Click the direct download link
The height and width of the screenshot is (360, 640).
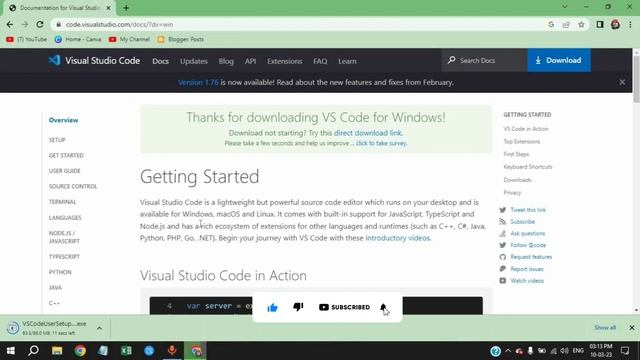click(x=368, y=133)
